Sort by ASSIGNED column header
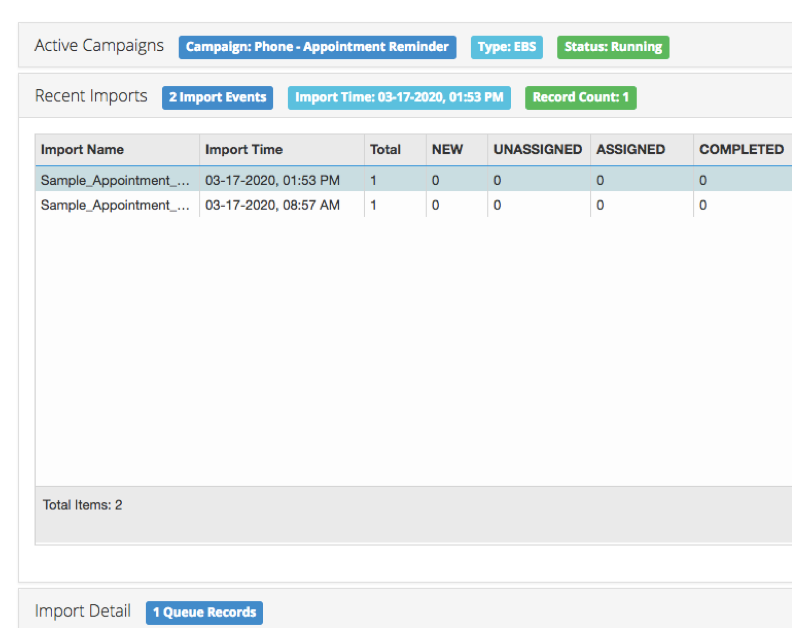808x643 pixels. click(642, 150)
